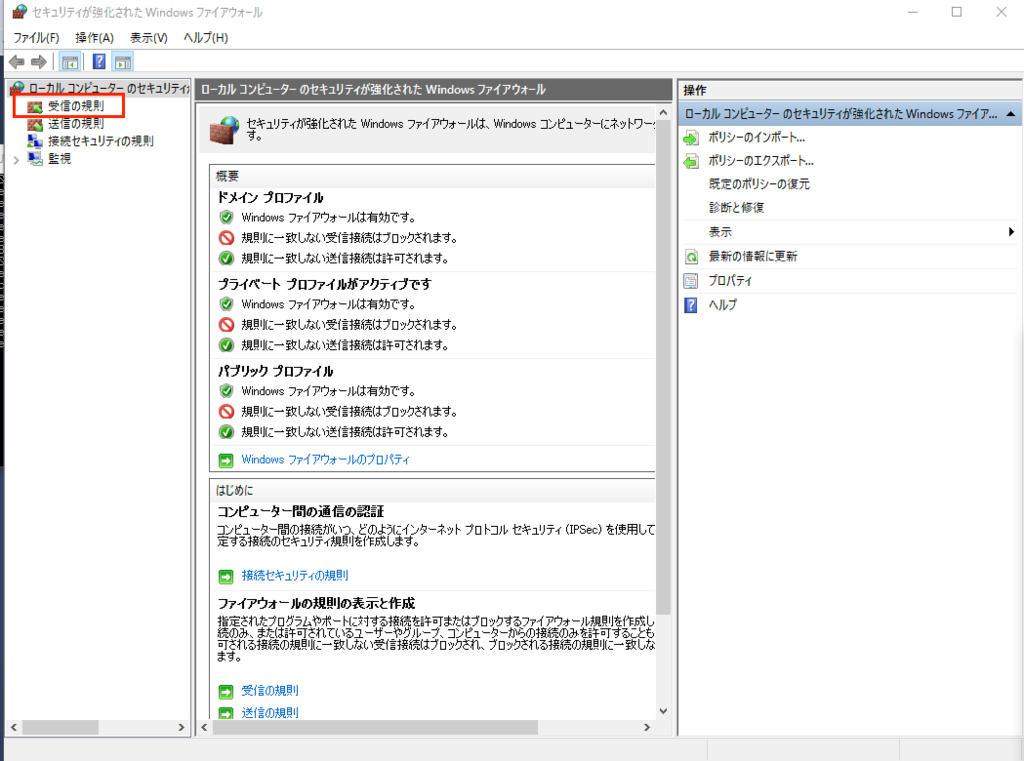The width and height of the screenshot is (1024, 761).
Task: Click green check icon under パブリック プロファイル outbound
Action: pyautogui.click(x=226, y=432)
